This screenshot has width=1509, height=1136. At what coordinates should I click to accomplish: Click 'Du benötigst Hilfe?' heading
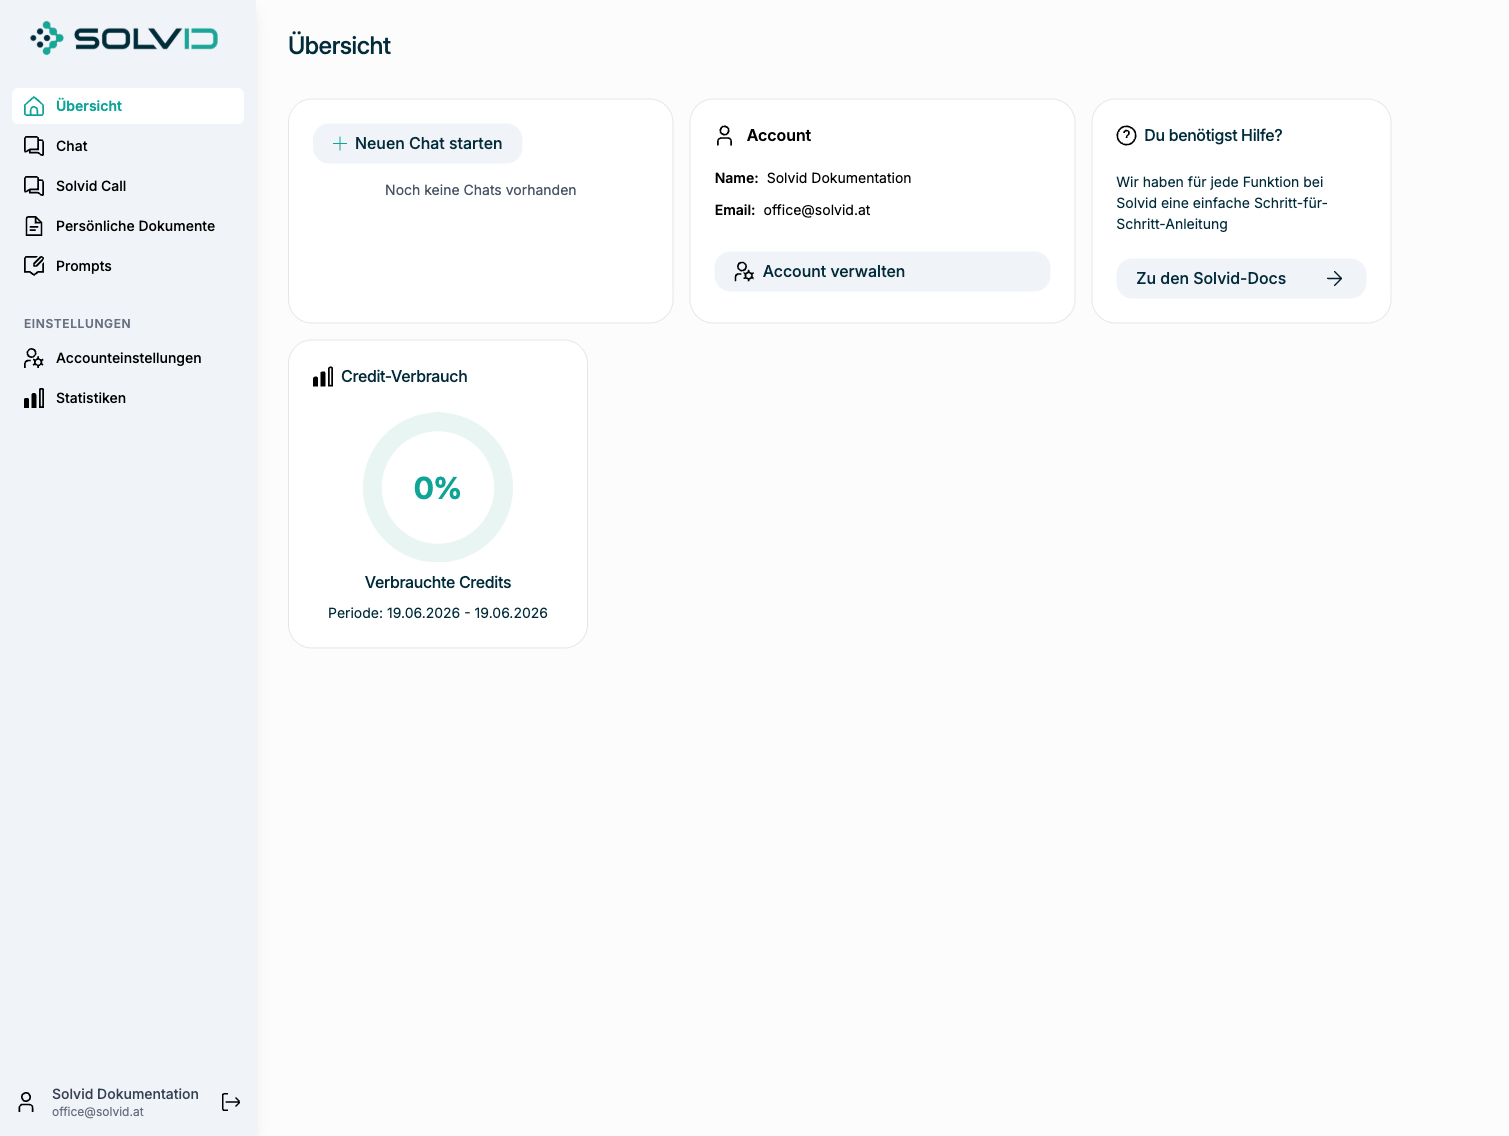(1213, 135)
